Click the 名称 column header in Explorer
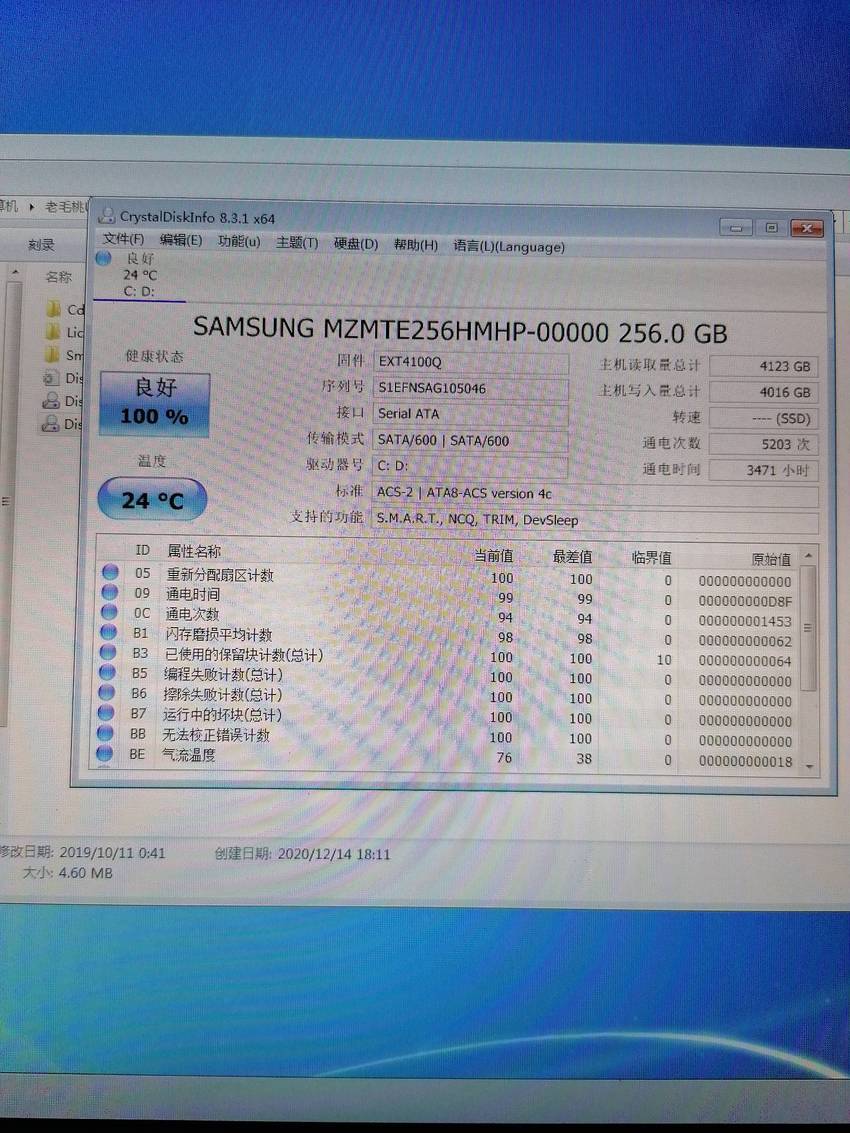Screen dimensions: 850x1133 point(58,276)
